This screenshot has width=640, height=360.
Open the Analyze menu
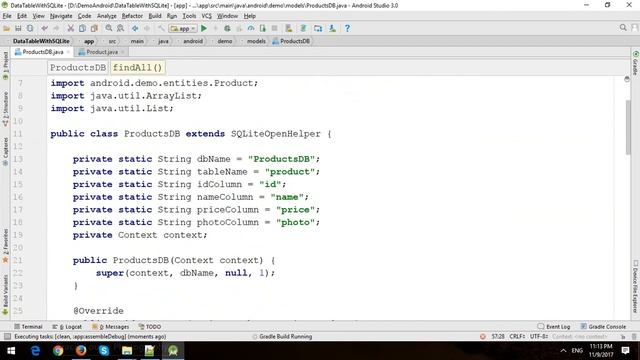pos(107,16)
